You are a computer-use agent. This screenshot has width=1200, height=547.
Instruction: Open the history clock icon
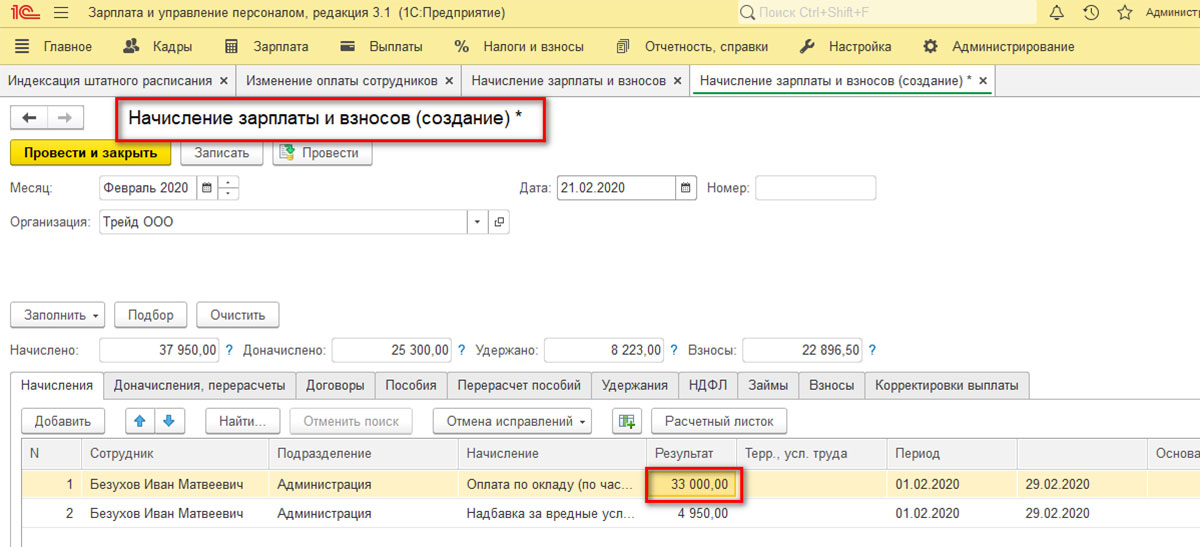pyautogui.click(x=1091, y=13)
